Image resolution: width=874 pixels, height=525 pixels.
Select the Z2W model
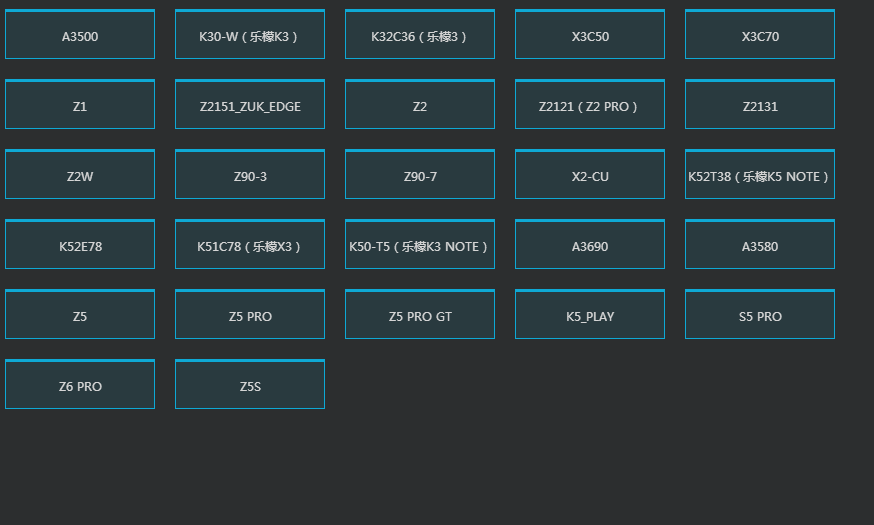80,174
